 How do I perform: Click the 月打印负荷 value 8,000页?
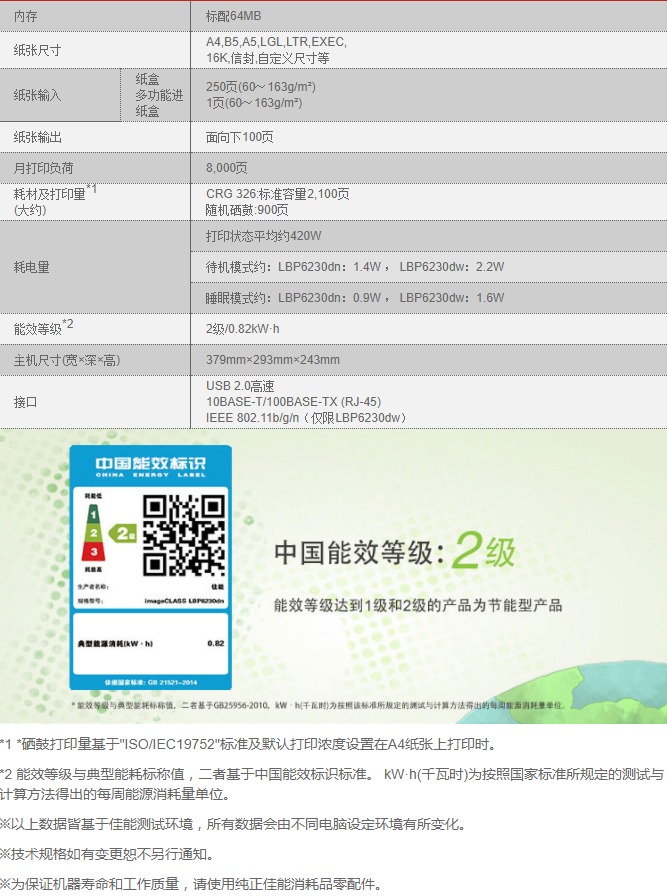[x=226, y=168]
